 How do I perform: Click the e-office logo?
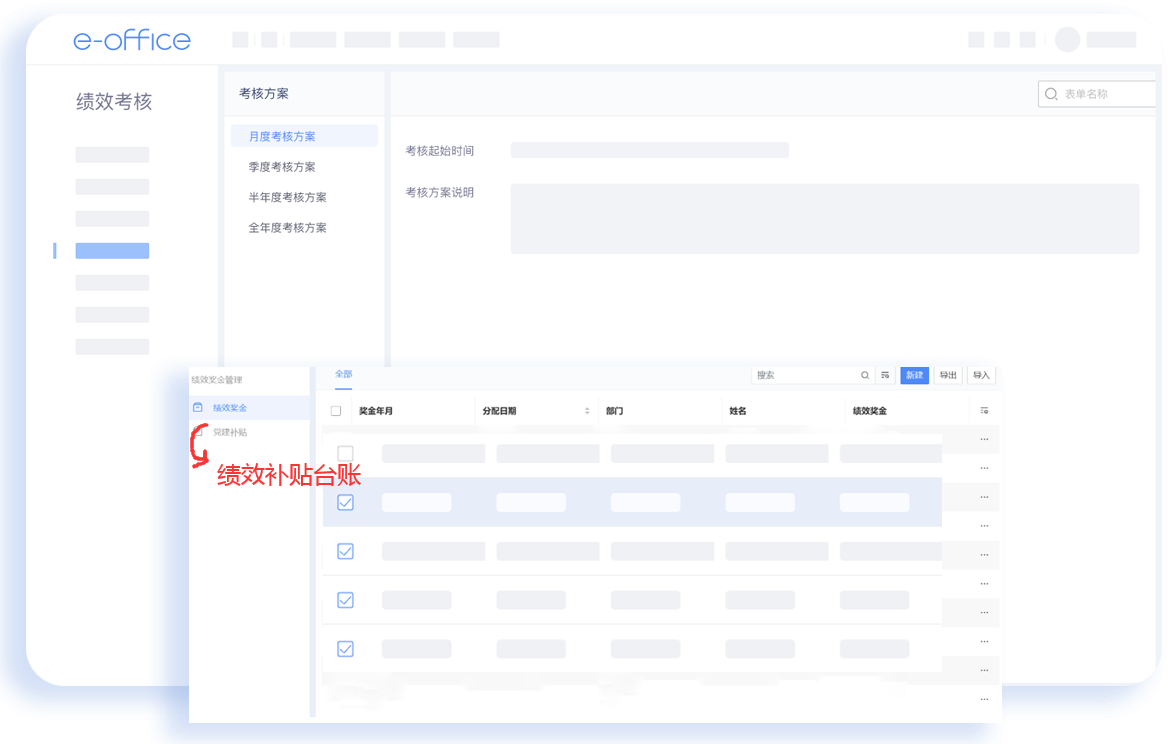[132, 41]
